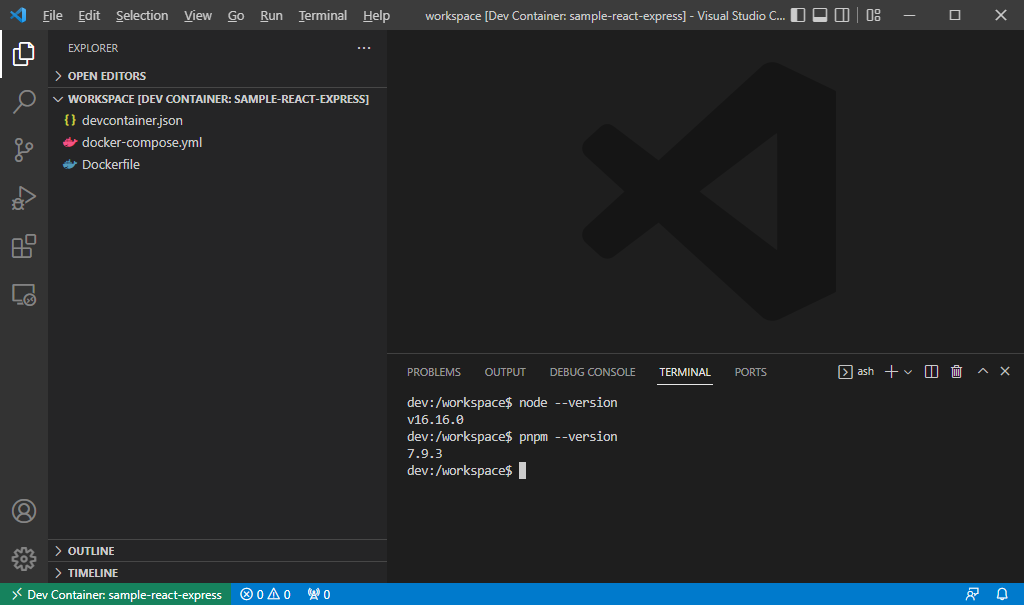The height and width of the screenshot is (605, 1024).
Task: Expand the Open Editors section
Action: coord(217,76)
